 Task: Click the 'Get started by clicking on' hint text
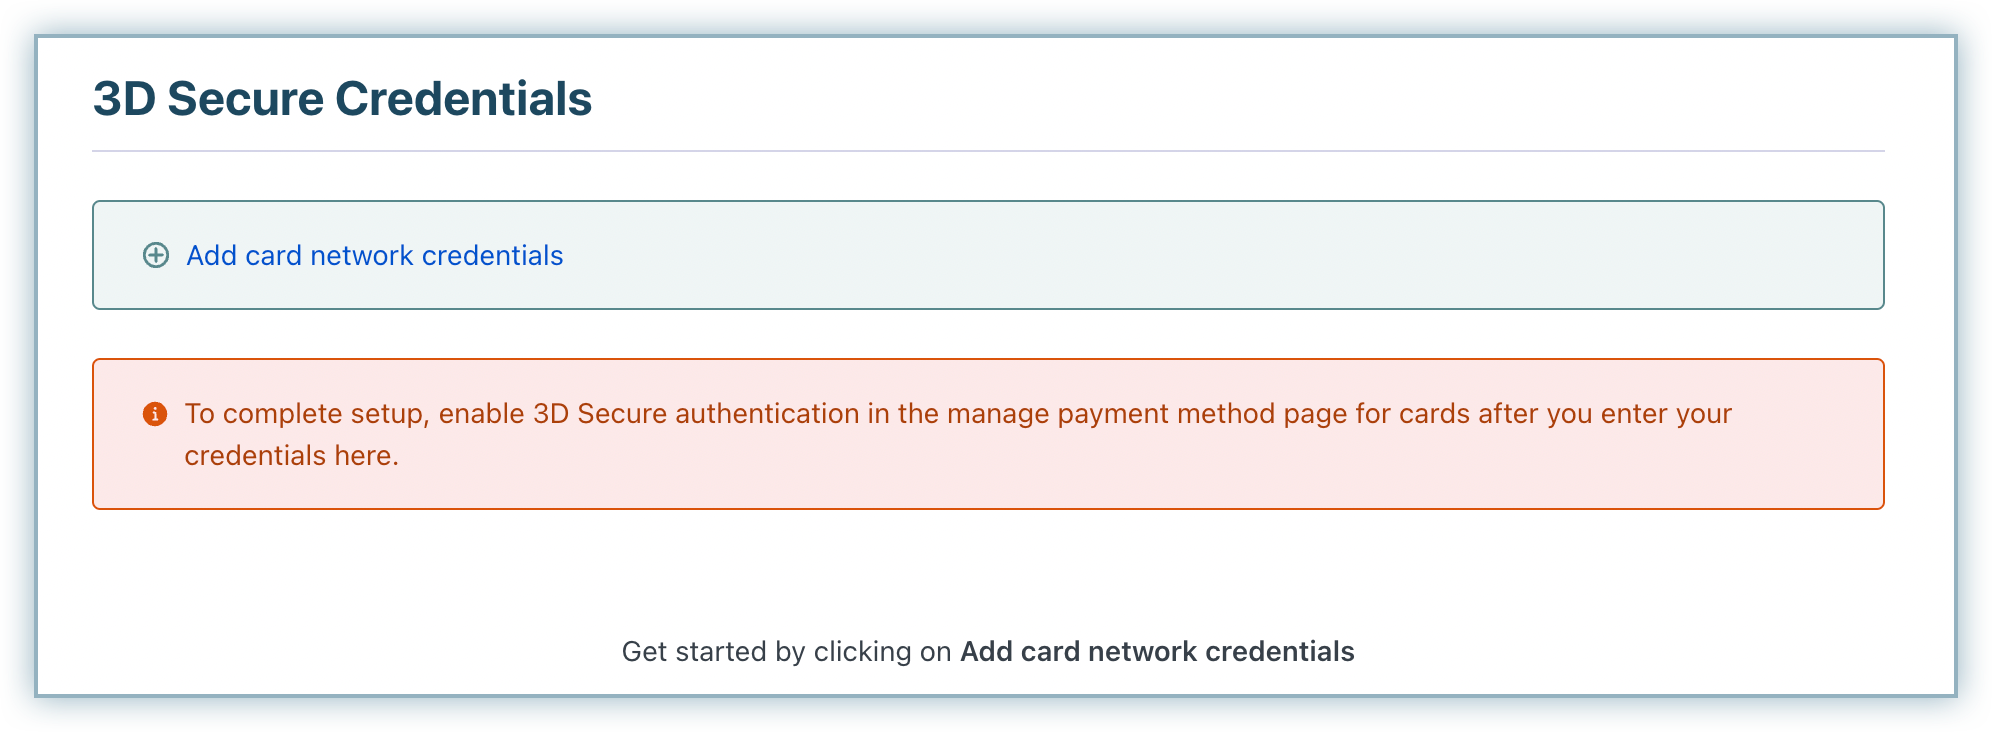[x=786, y=652]
